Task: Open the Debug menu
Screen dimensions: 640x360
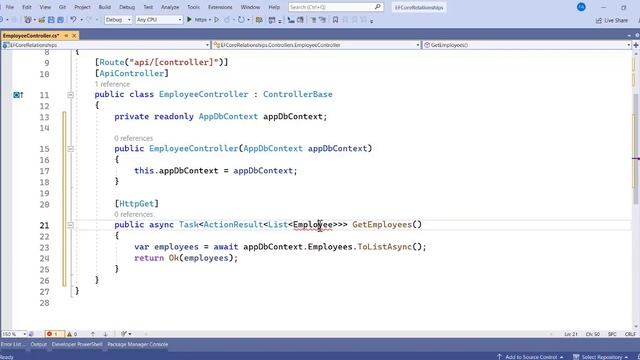Action: coord(127,7)
